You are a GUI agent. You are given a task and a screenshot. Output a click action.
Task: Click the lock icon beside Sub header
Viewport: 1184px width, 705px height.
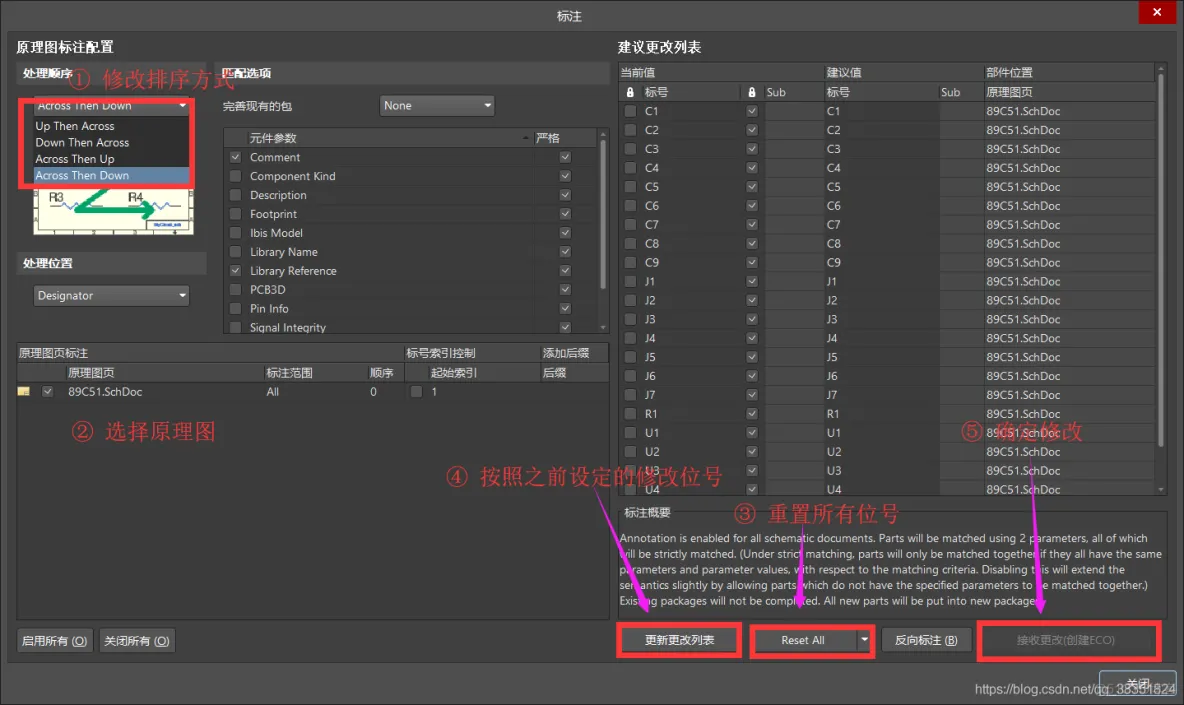point(751,92)
